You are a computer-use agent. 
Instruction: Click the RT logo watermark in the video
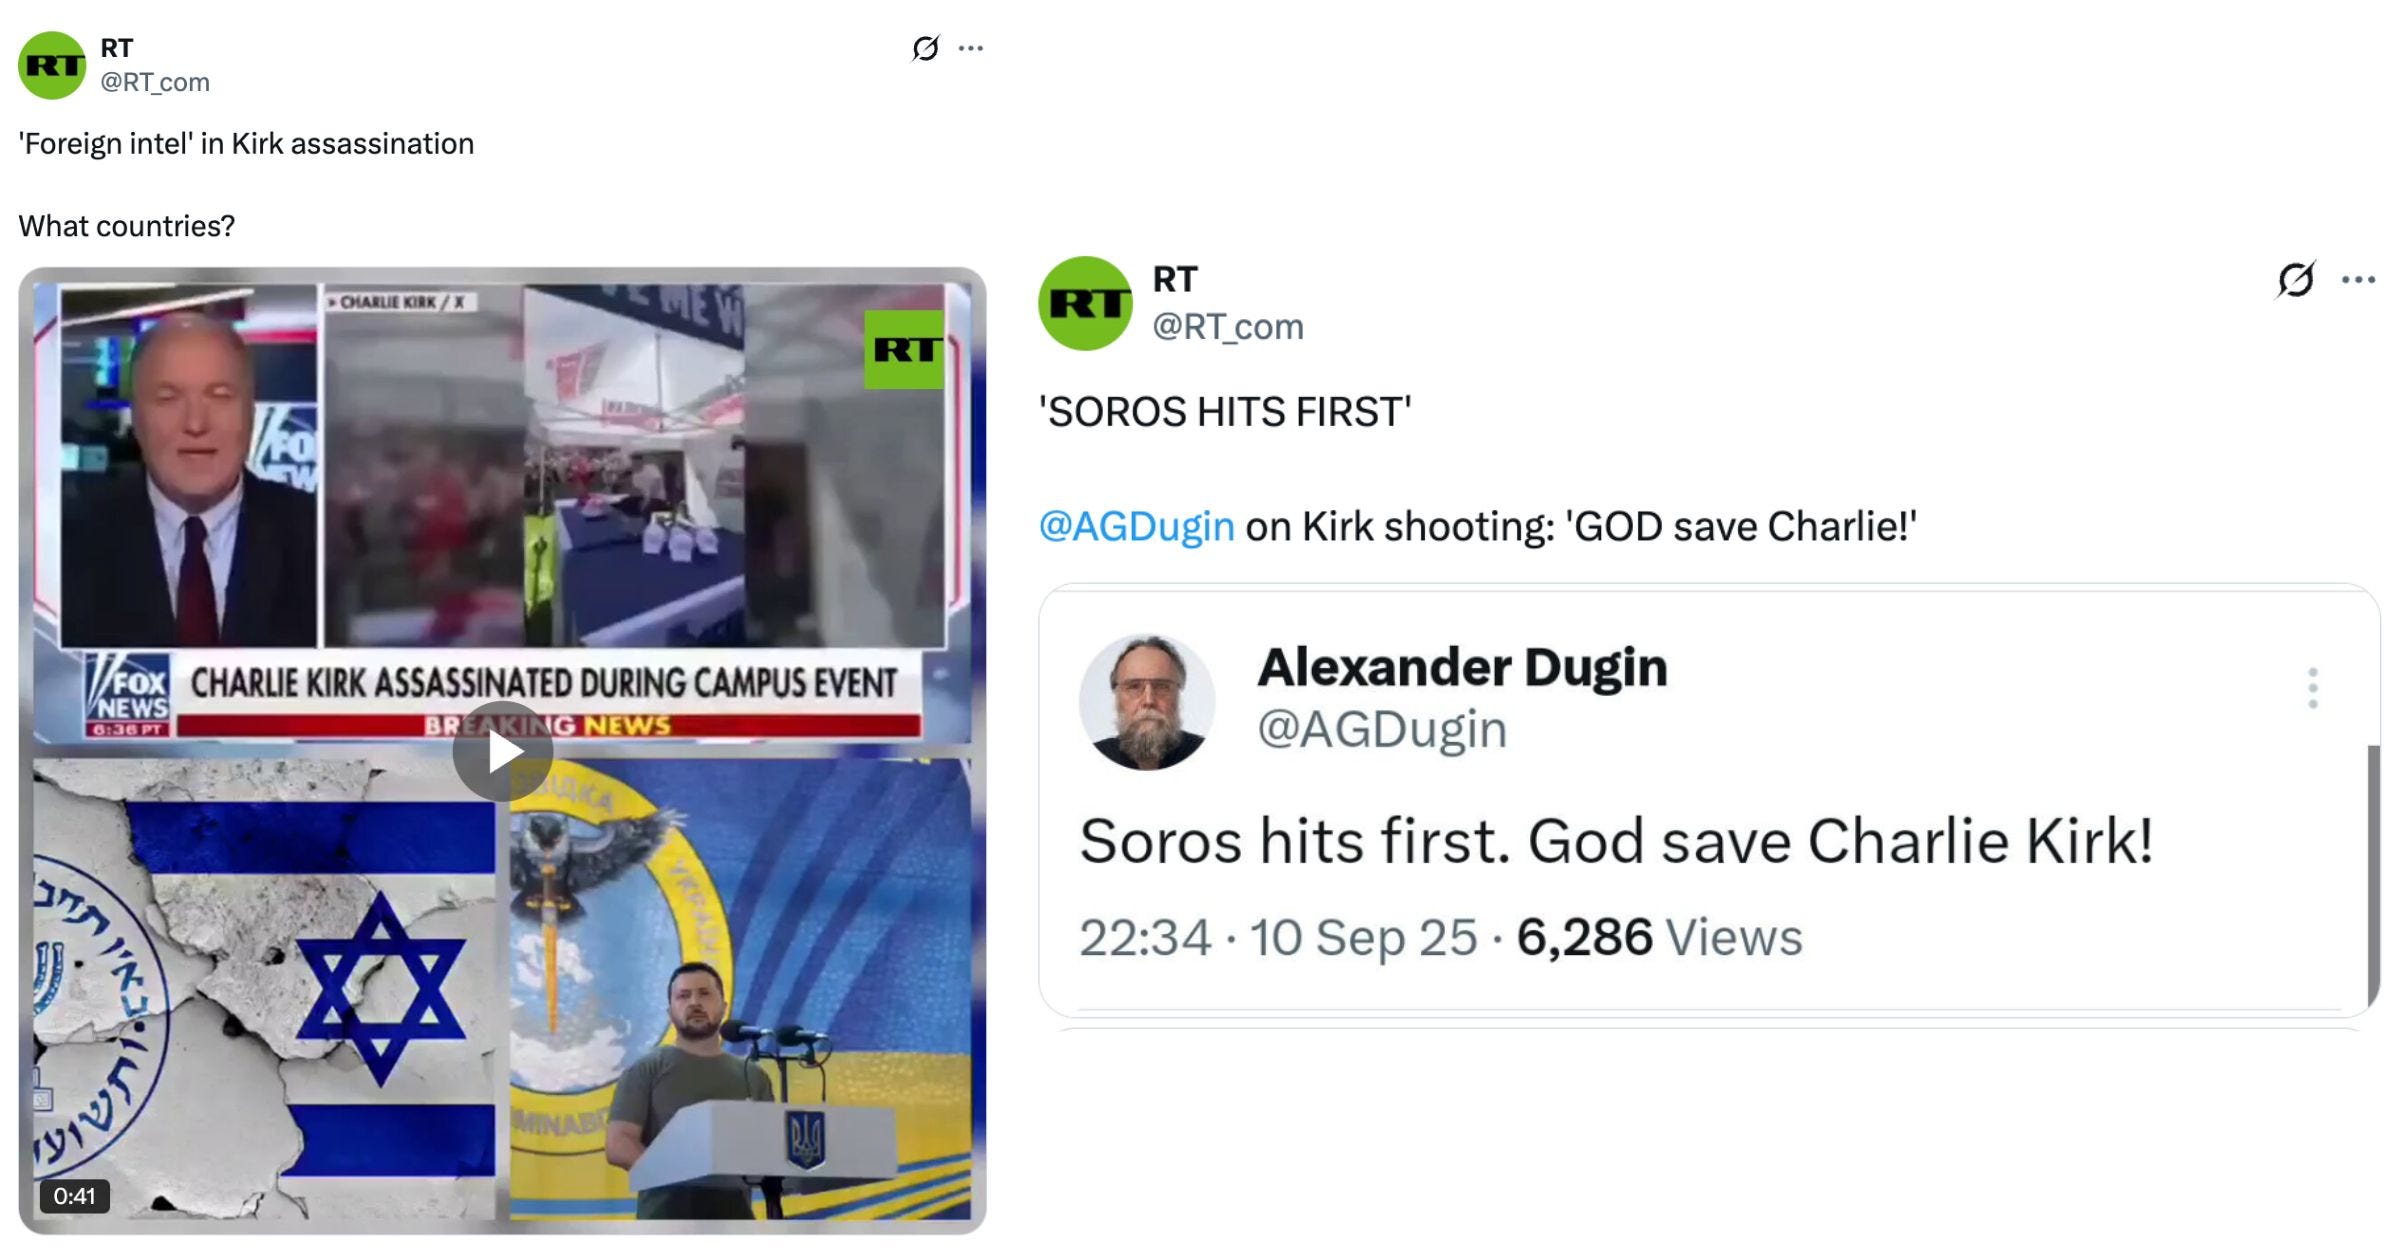tap(904, 349)
